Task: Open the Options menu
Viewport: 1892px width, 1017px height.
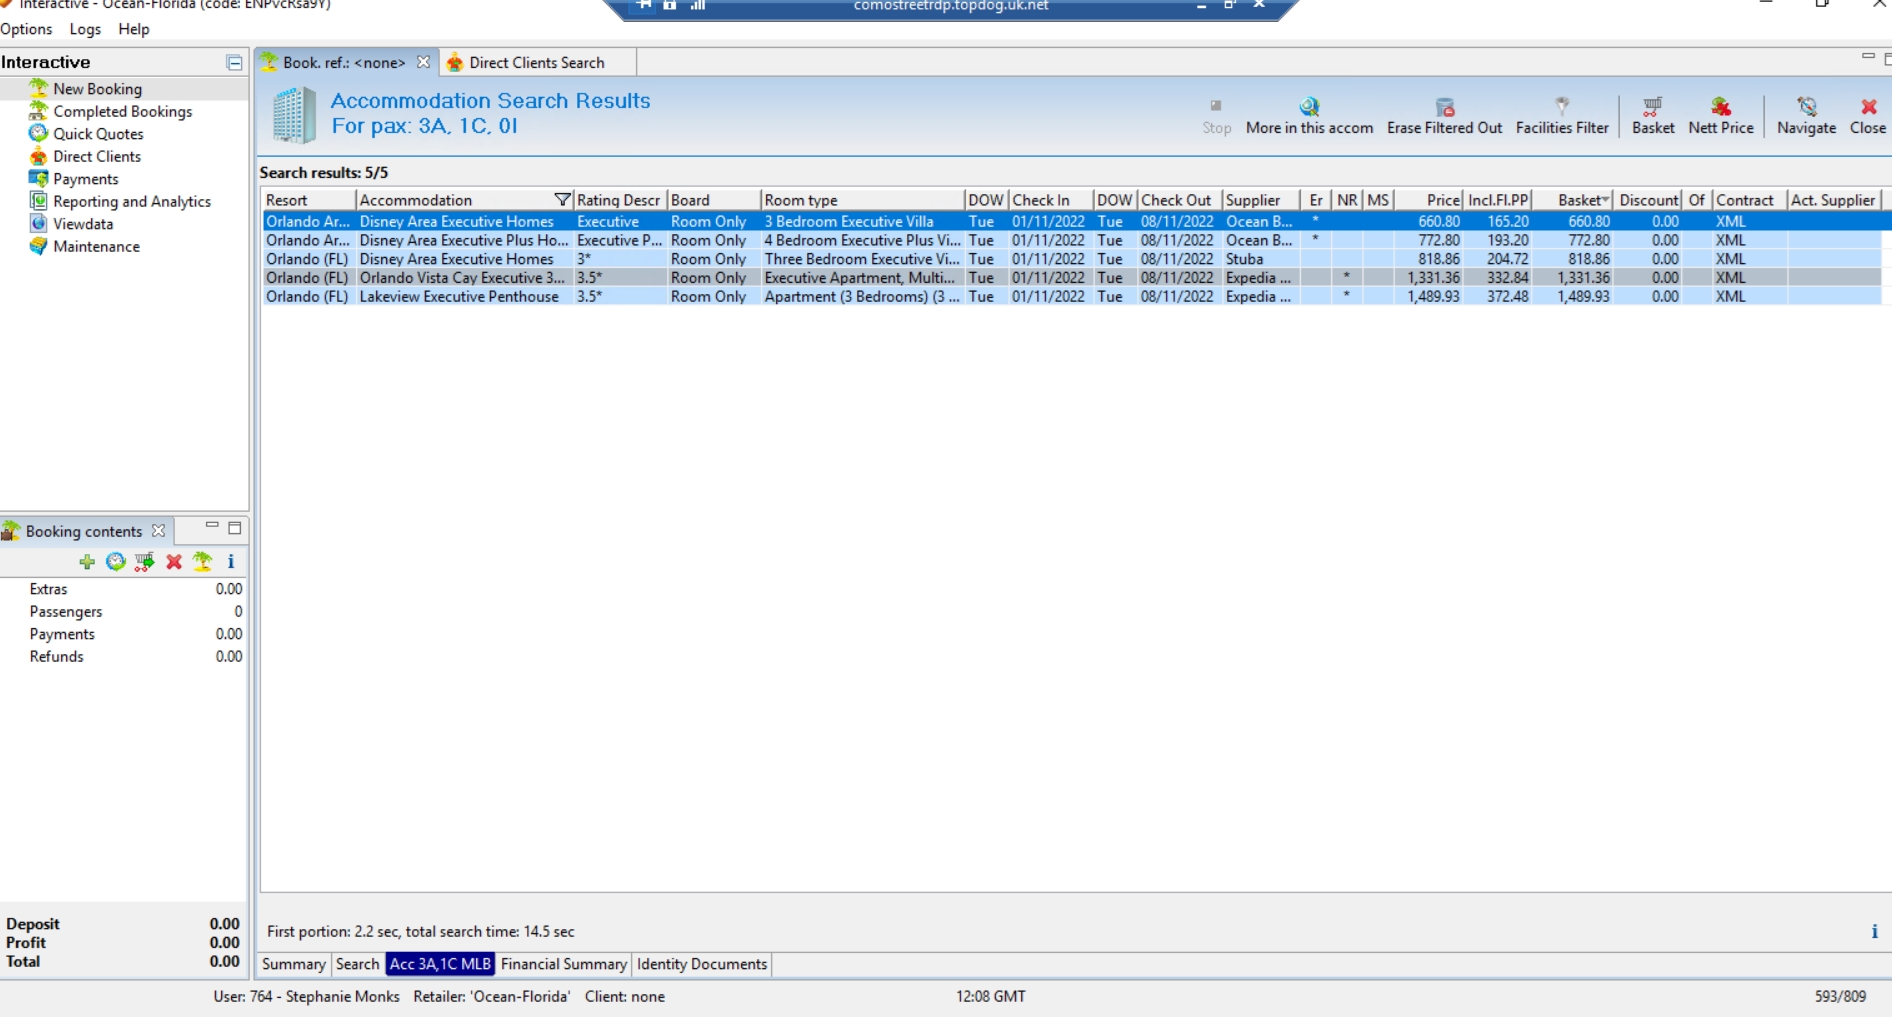Action: tap(27, 29)
